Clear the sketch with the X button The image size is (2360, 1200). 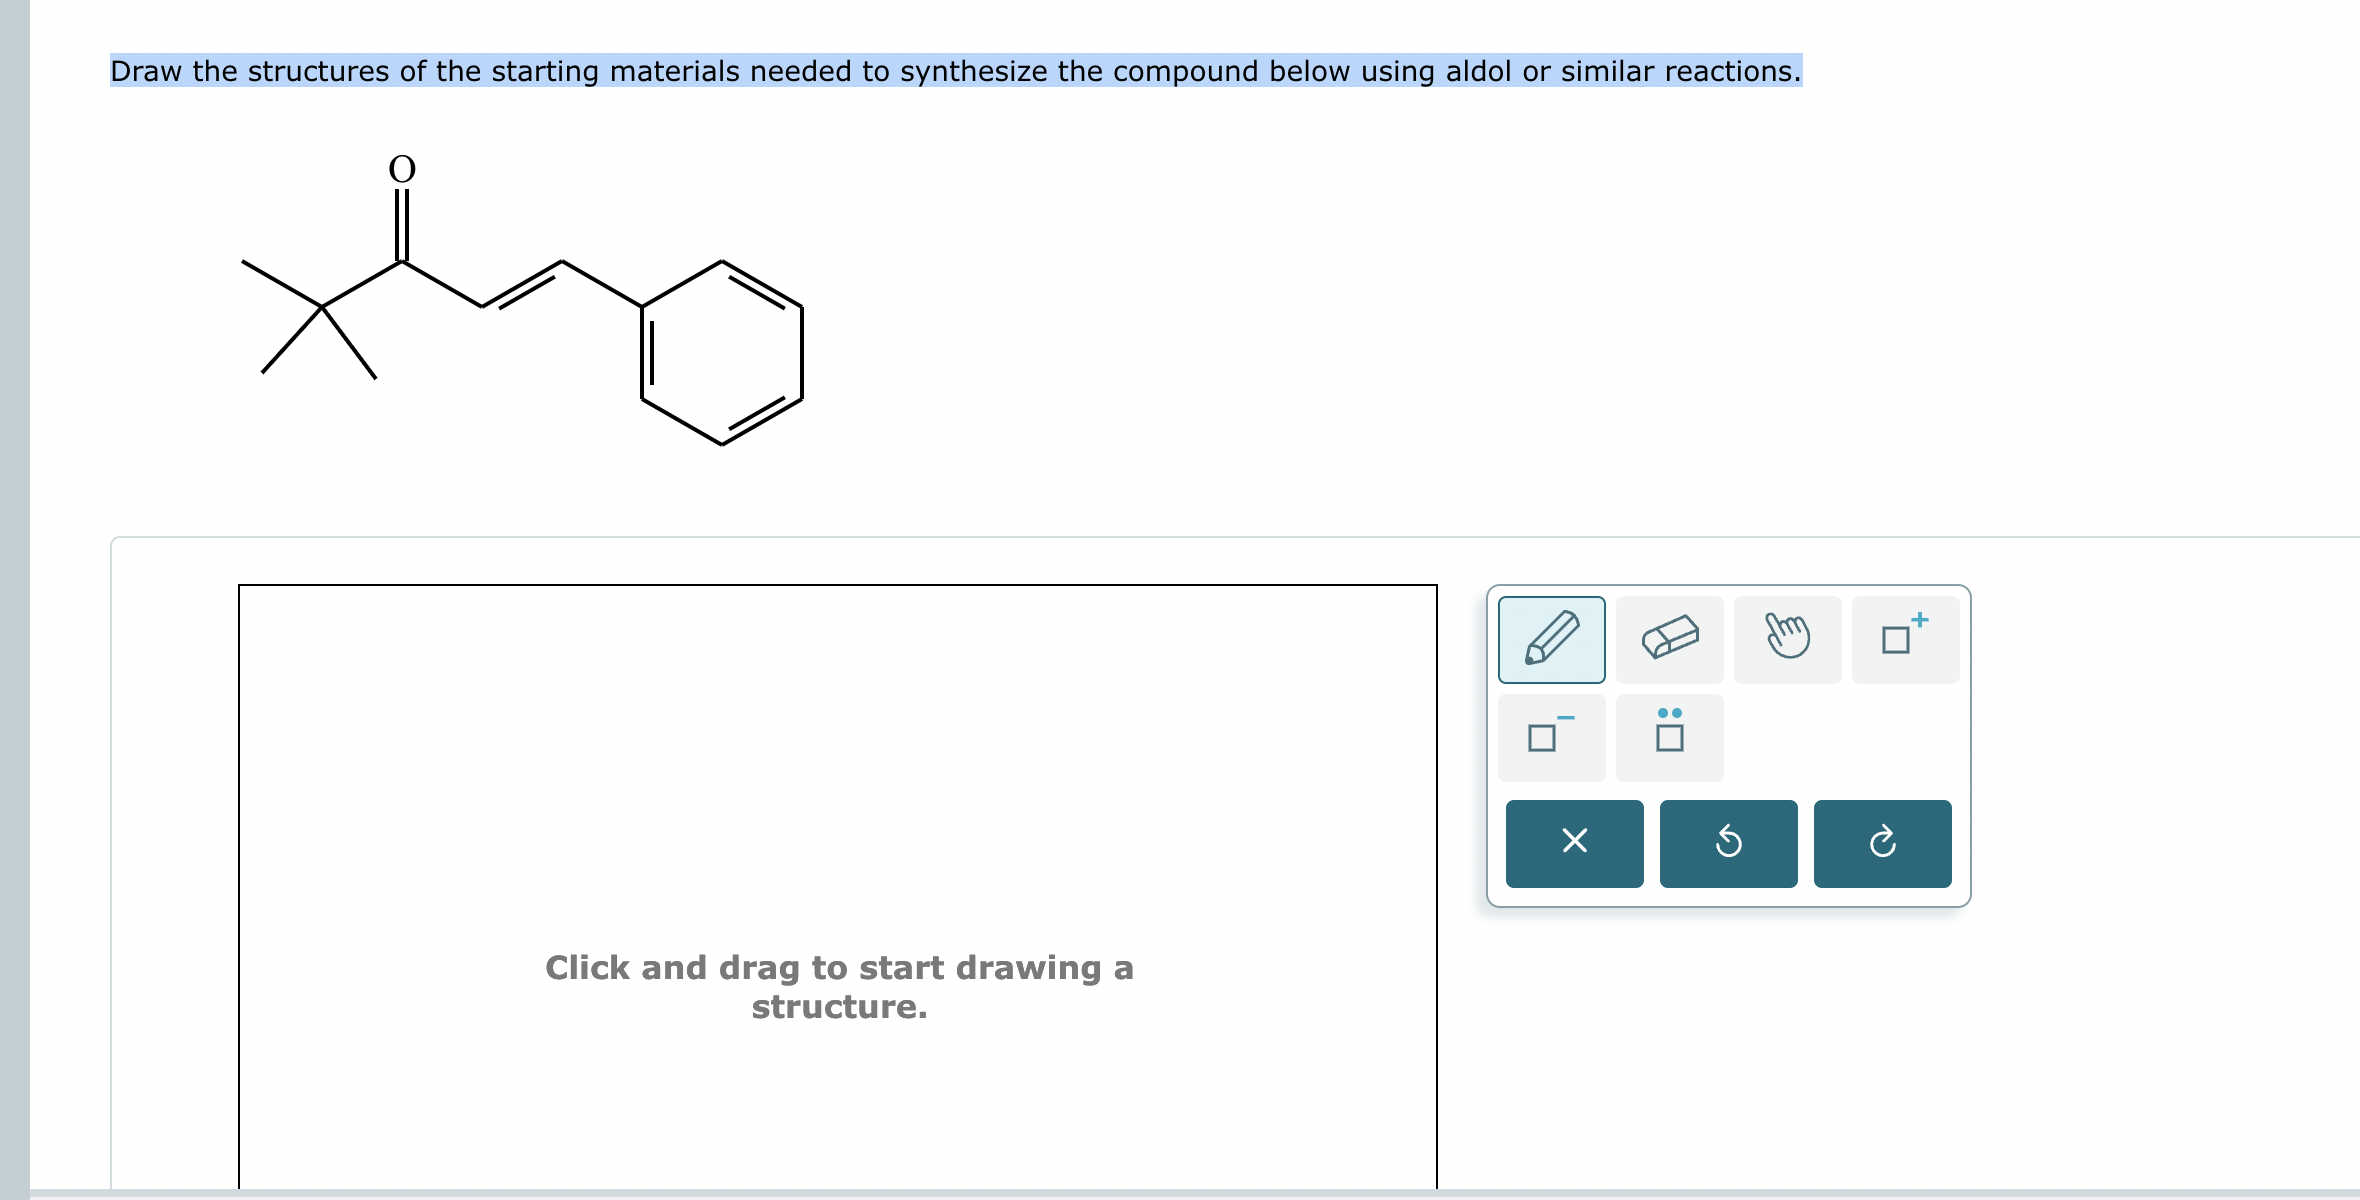tap(1573, 843)
